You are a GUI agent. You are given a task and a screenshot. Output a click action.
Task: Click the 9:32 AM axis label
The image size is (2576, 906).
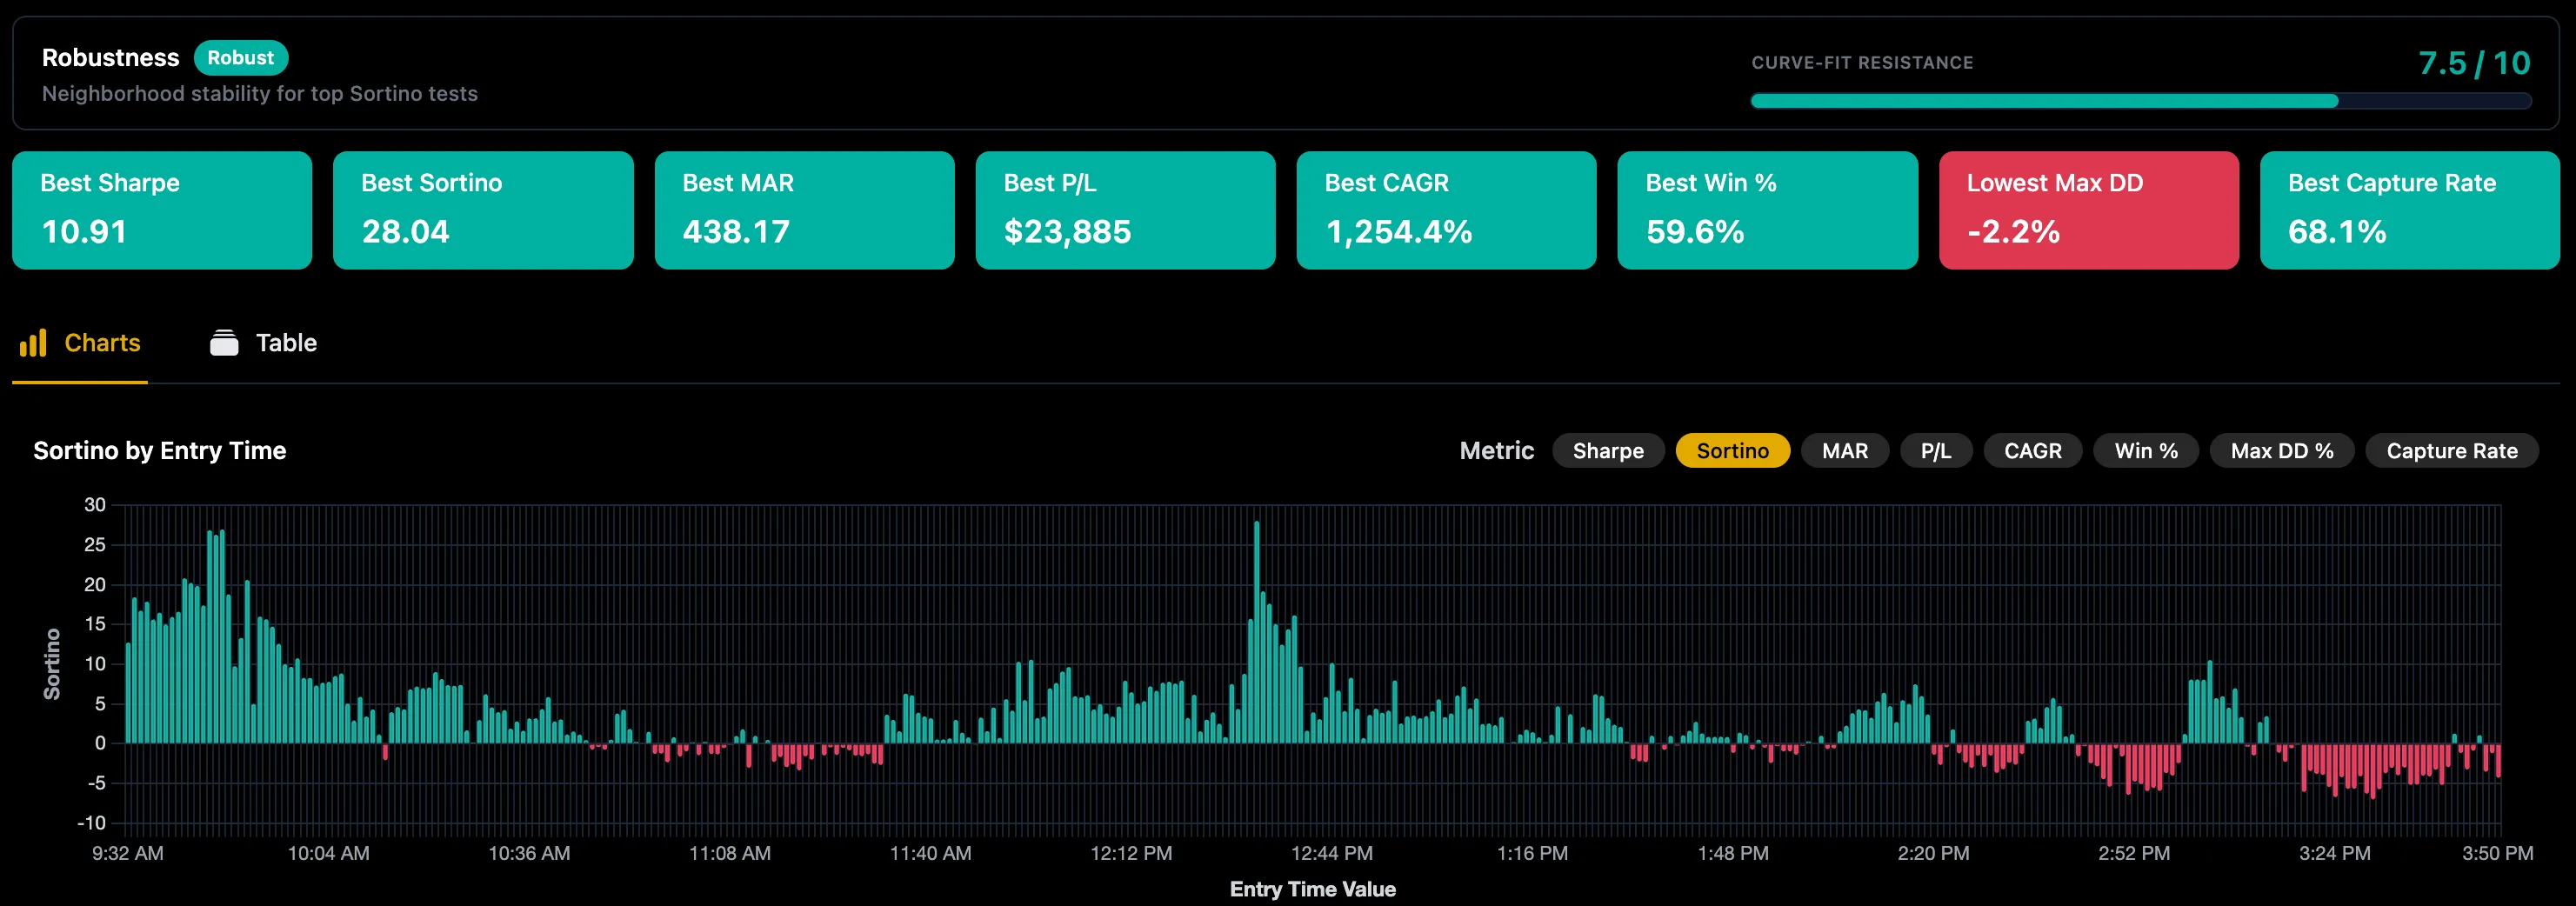(128, 853)
